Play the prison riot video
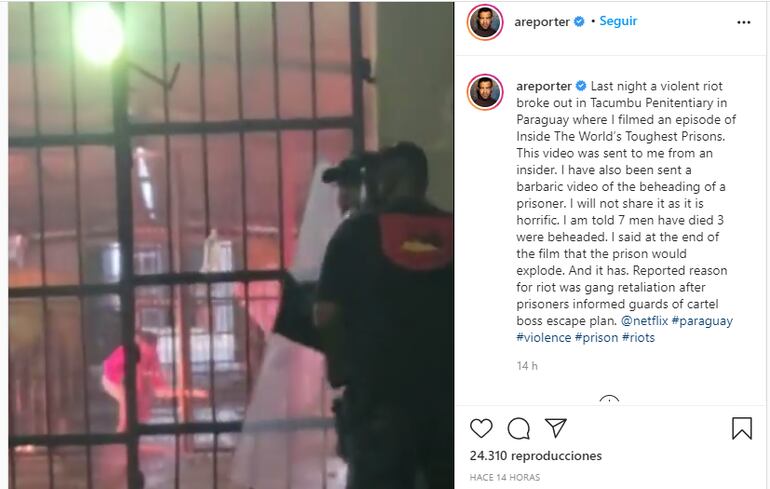 coord(231,245)
